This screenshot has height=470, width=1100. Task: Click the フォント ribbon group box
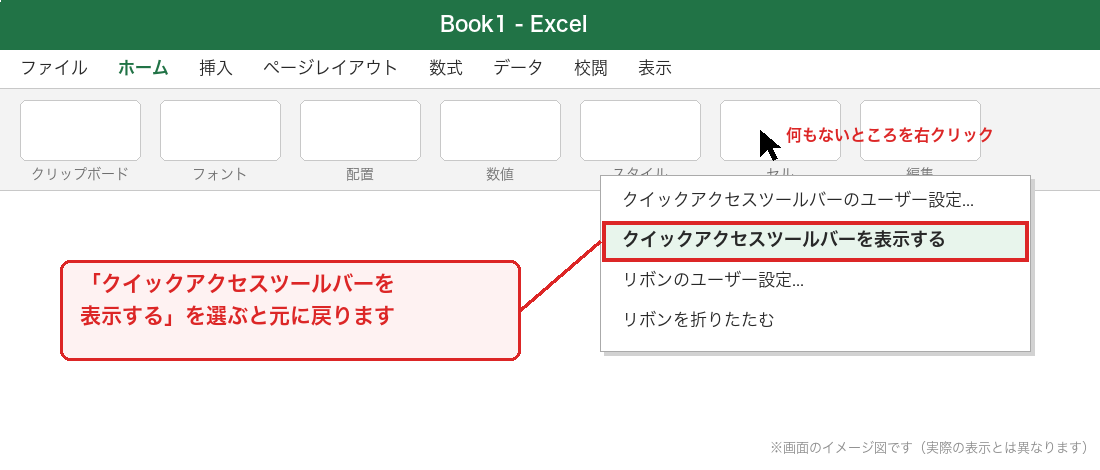(220, 130)
